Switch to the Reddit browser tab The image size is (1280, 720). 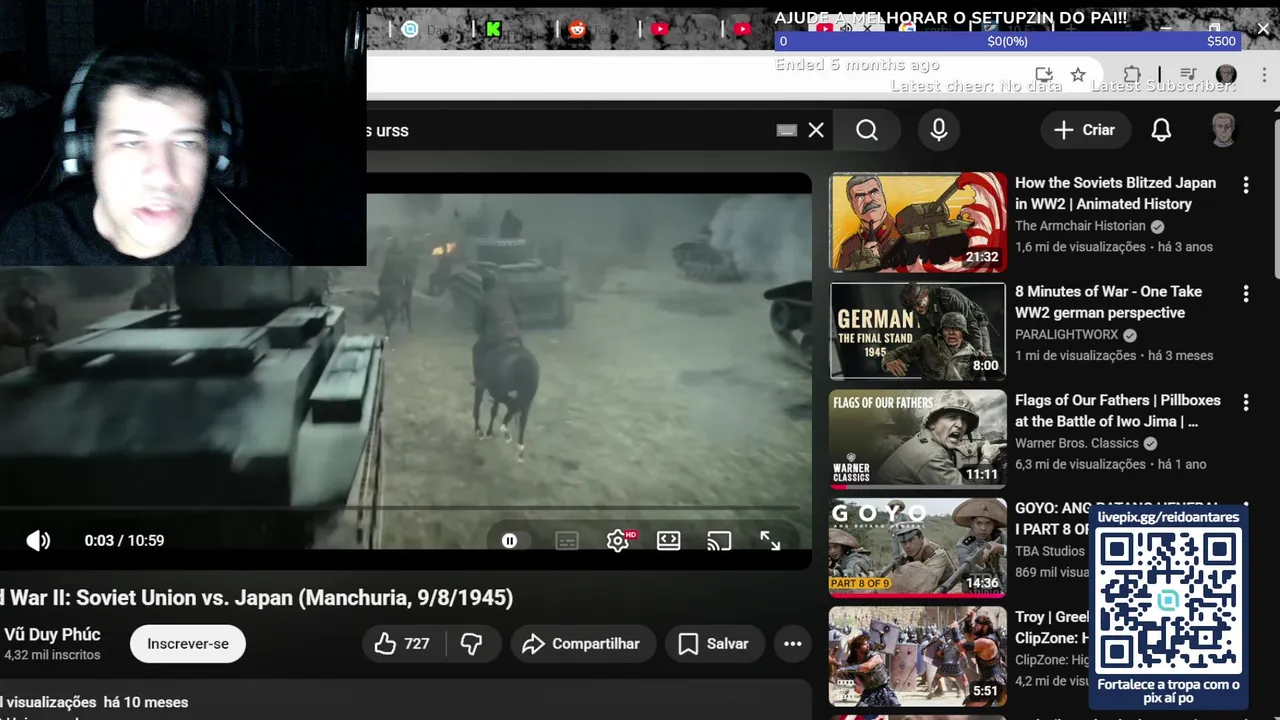click(x=576, y=29)
